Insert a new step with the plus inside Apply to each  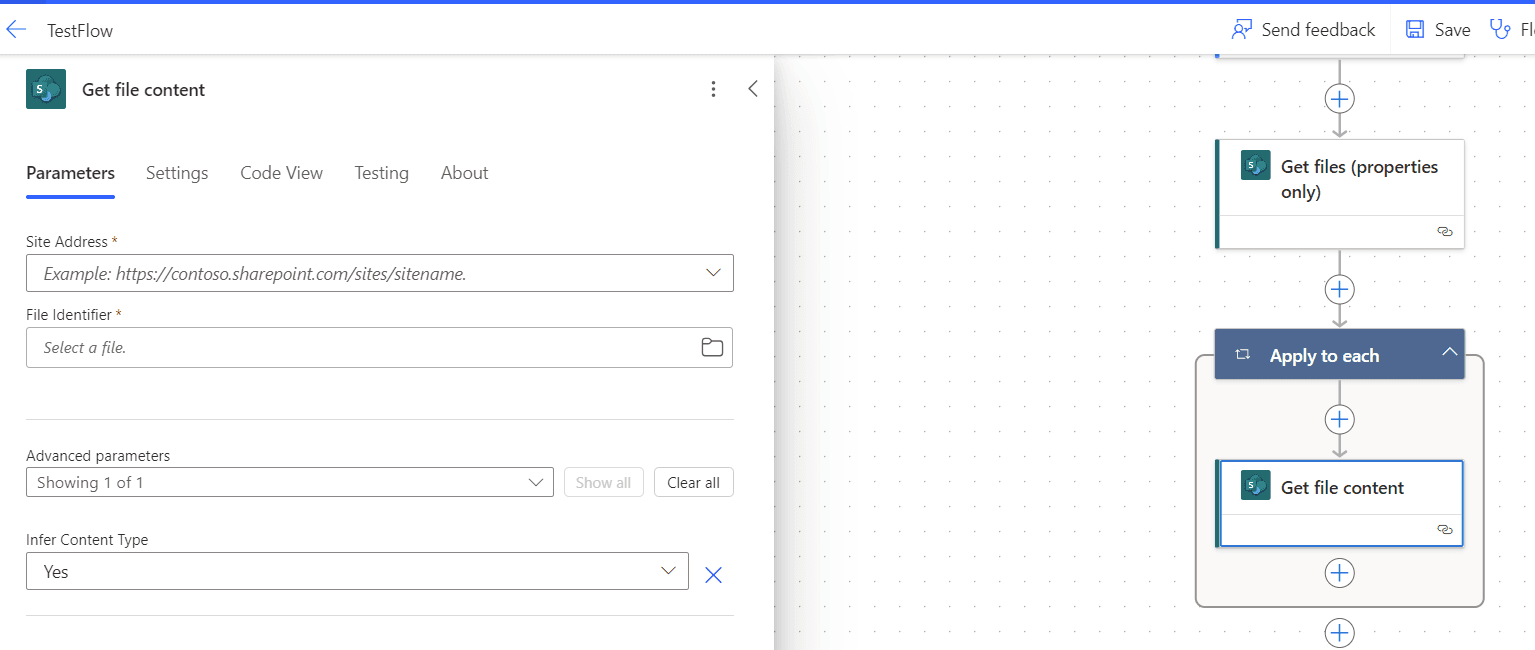[1339, 419]
